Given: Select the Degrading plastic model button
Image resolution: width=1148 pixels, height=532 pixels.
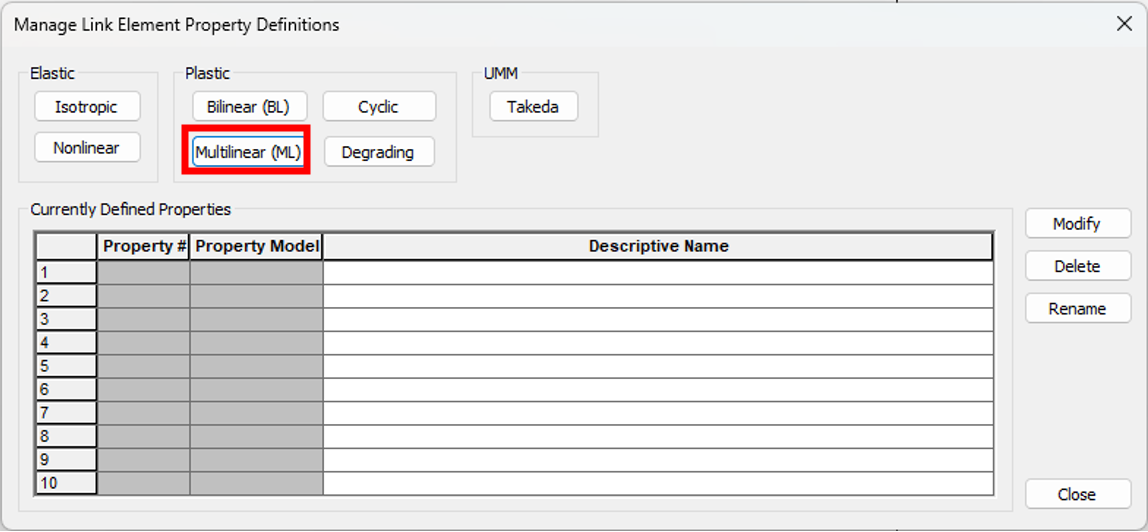Looking at the screenshot, I should pyautogui.click(x=379, y=152).
